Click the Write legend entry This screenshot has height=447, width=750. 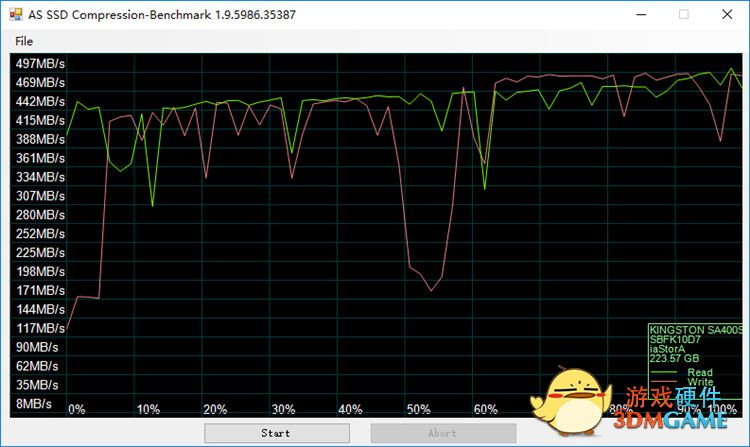coord(700,382)
